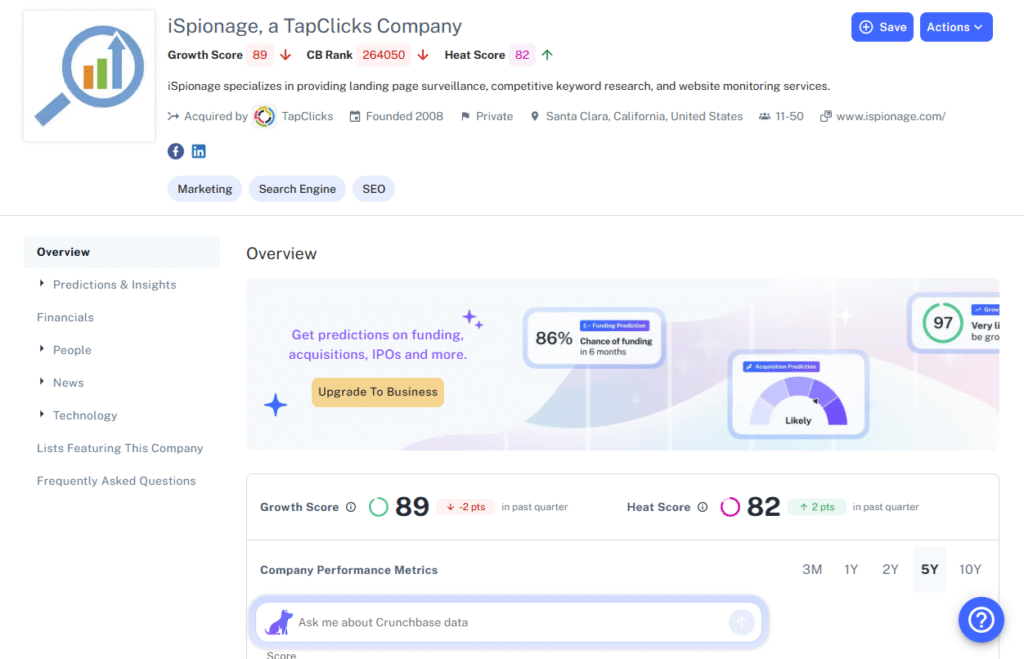
Task: Click the CB Rank down arrow
Action: click(x=423, y=55)
